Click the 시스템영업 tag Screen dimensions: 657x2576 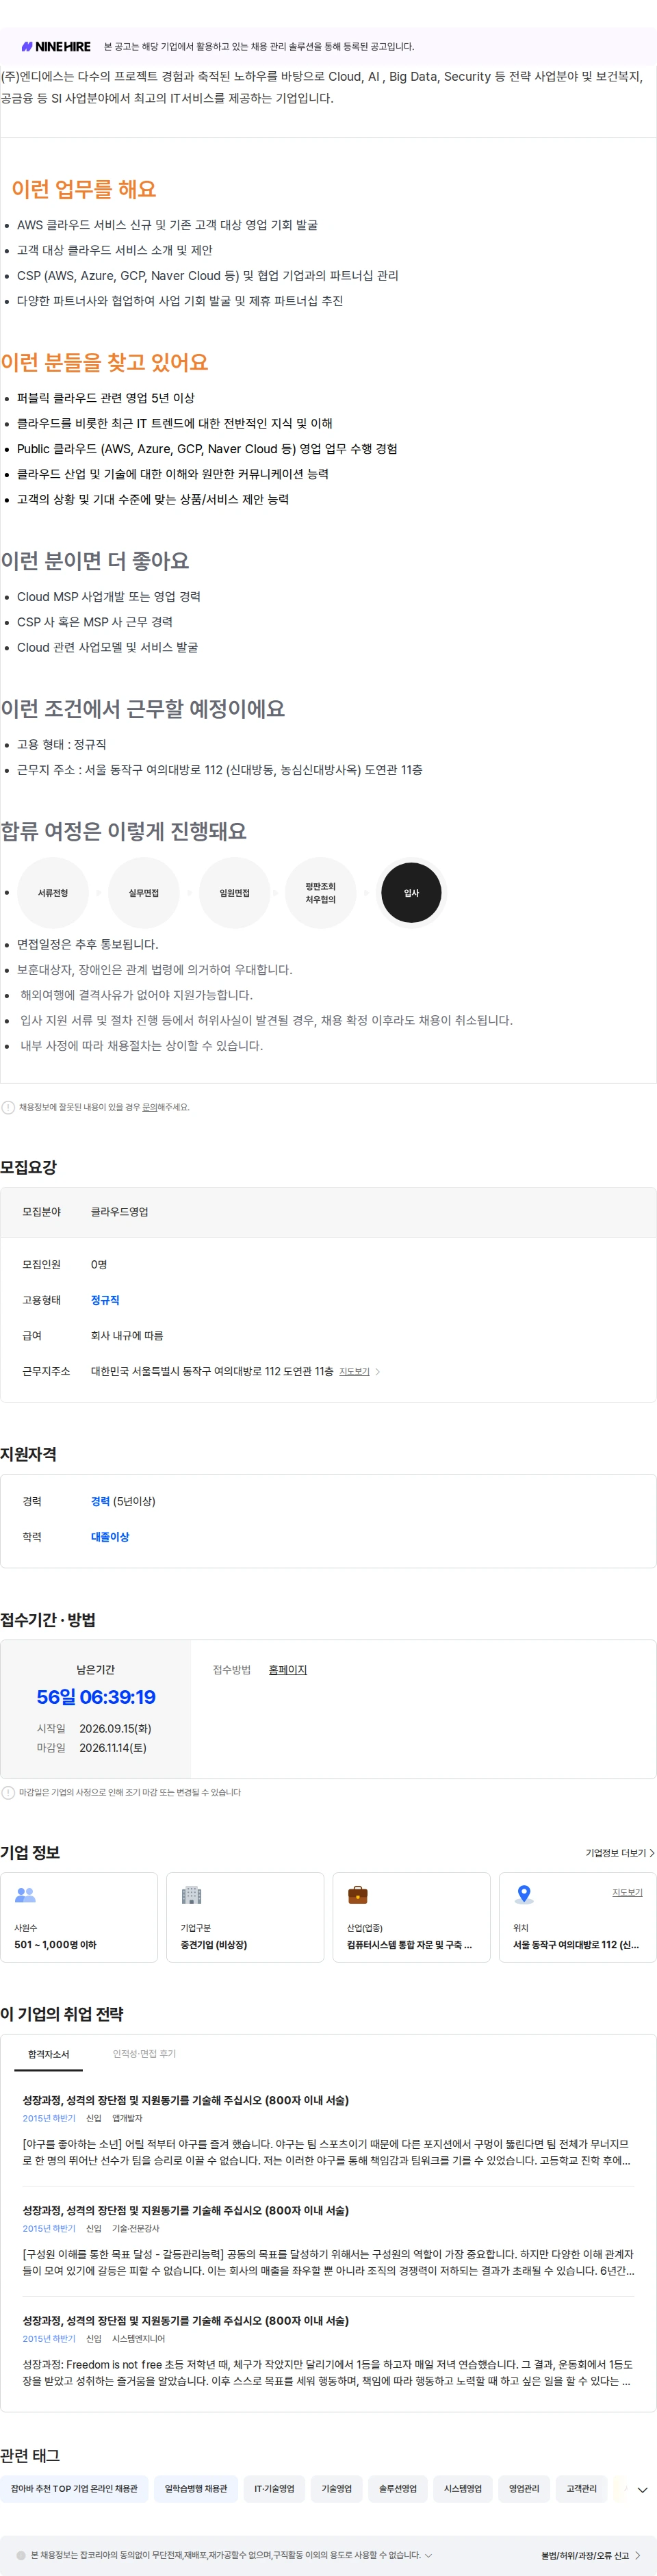(x=463, y=2488)
